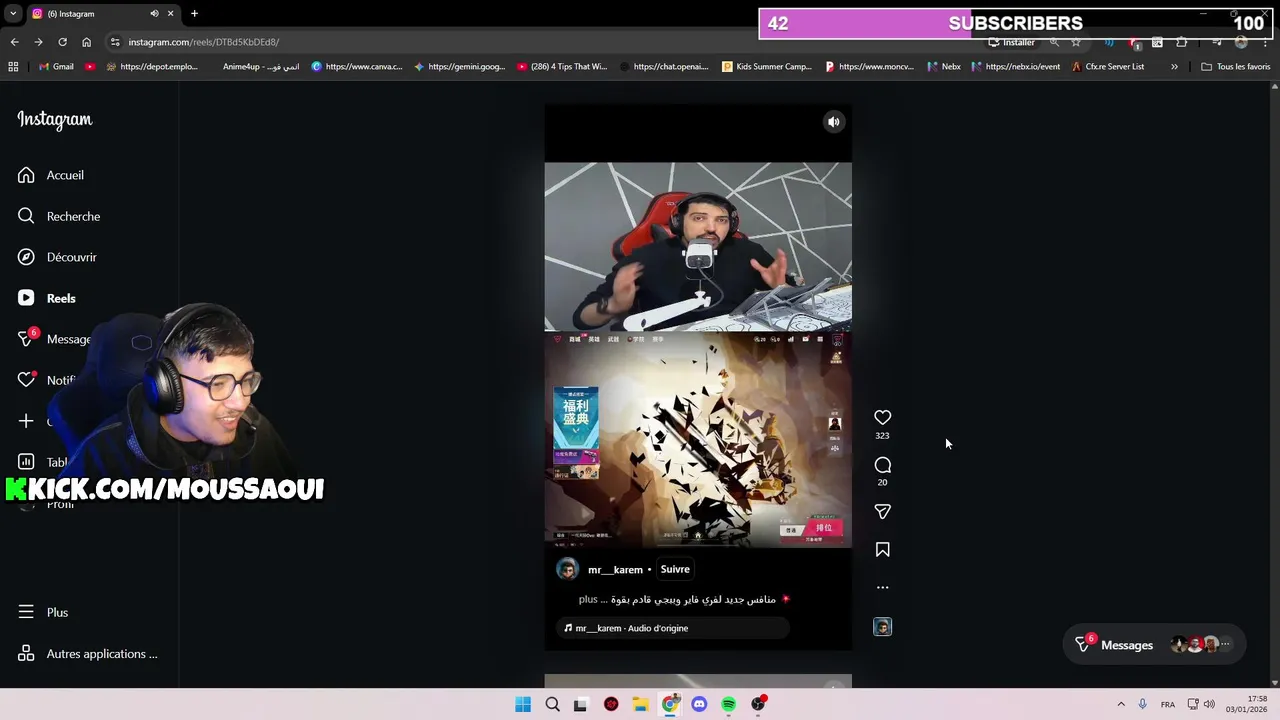Open the Messages sidebar icon with badge
Image resolution: width=1280 pixels, height=720 pixels.
click(26, 339)
